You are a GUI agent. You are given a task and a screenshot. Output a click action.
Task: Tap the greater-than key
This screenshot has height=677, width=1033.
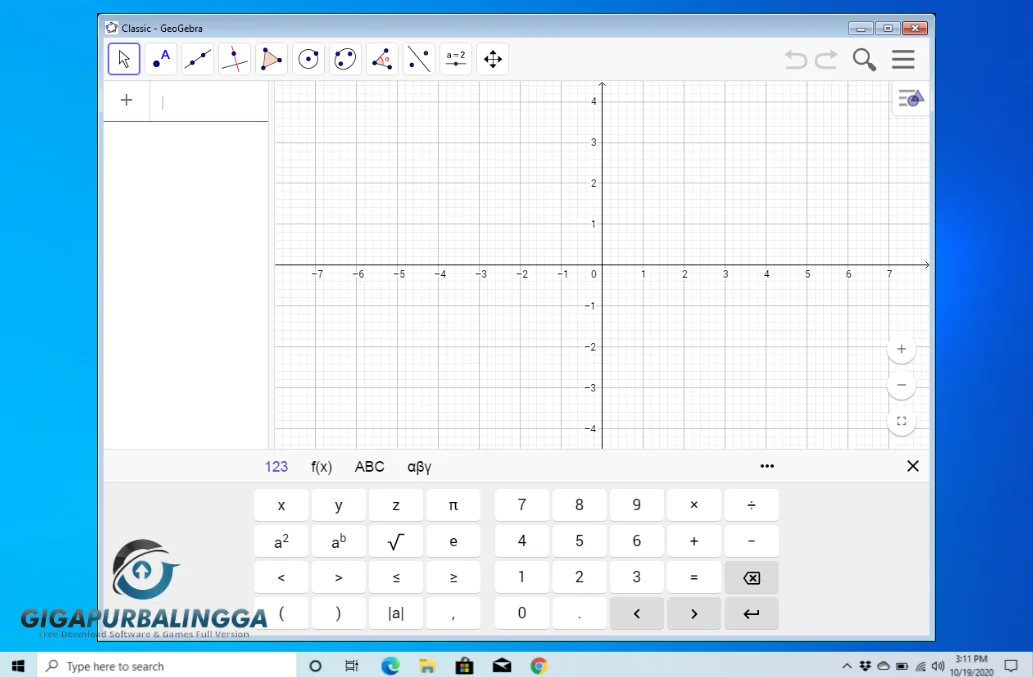click(339, 578)
